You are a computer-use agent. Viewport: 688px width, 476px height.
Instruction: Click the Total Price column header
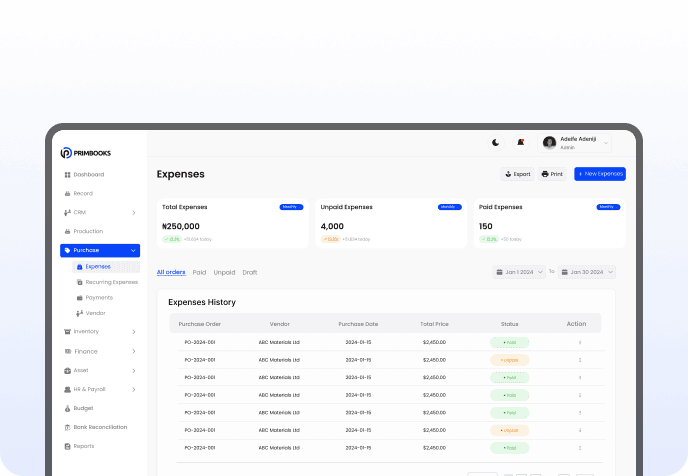click(434, 324)
